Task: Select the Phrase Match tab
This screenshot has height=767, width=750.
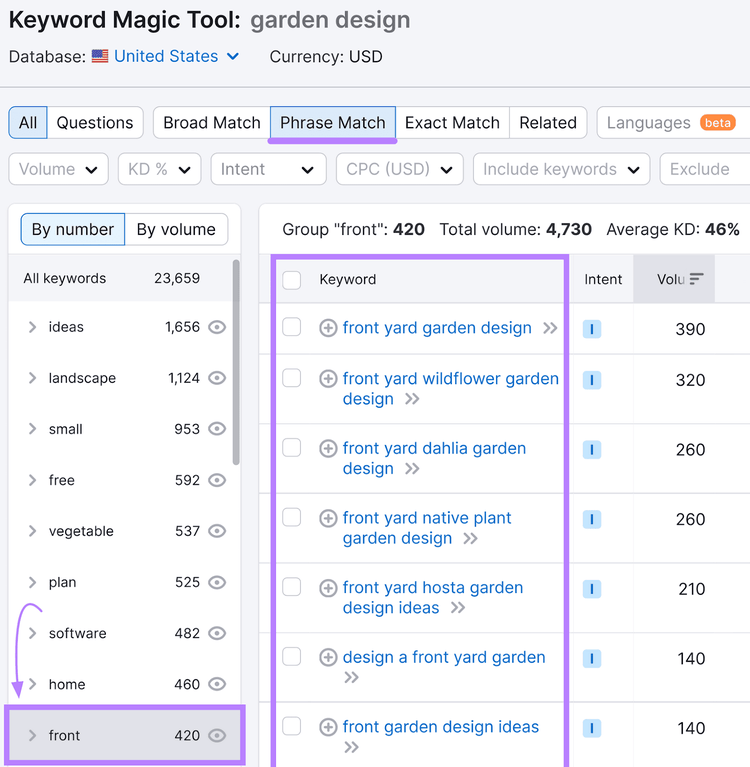Action: click(333, 122)
